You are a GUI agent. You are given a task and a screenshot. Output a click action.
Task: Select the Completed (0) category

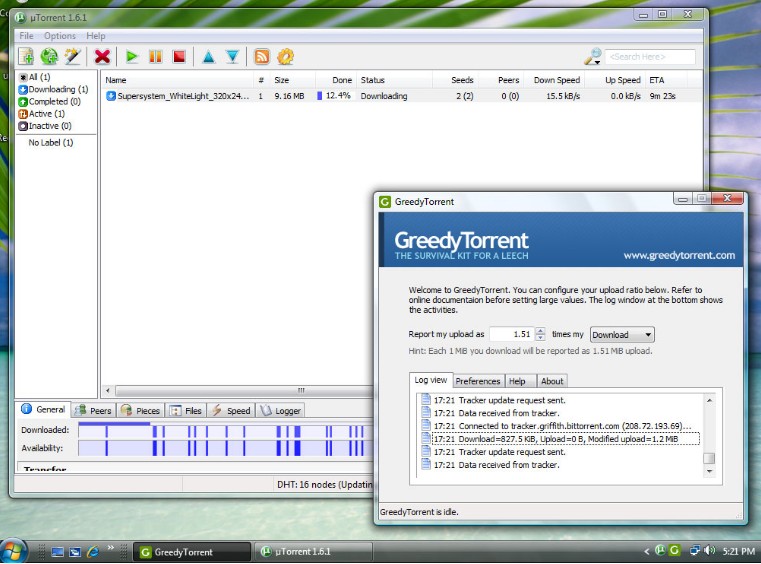point(50,101)
